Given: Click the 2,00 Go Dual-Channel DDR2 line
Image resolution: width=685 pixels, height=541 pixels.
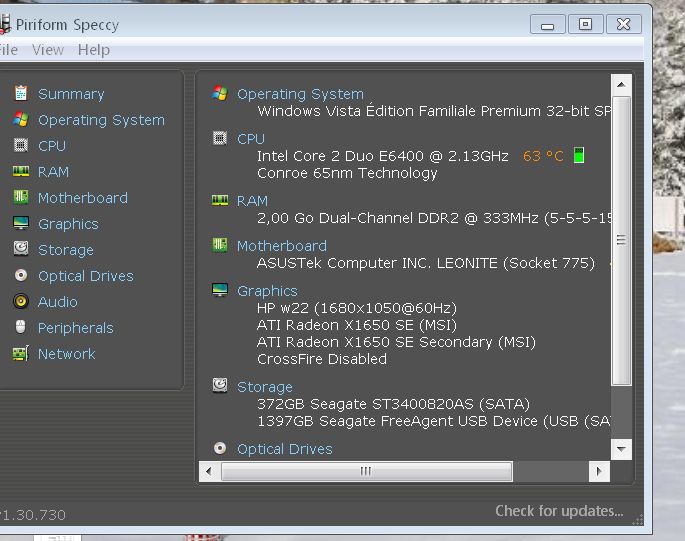Looking at the screenshot, I should point(434,218).
